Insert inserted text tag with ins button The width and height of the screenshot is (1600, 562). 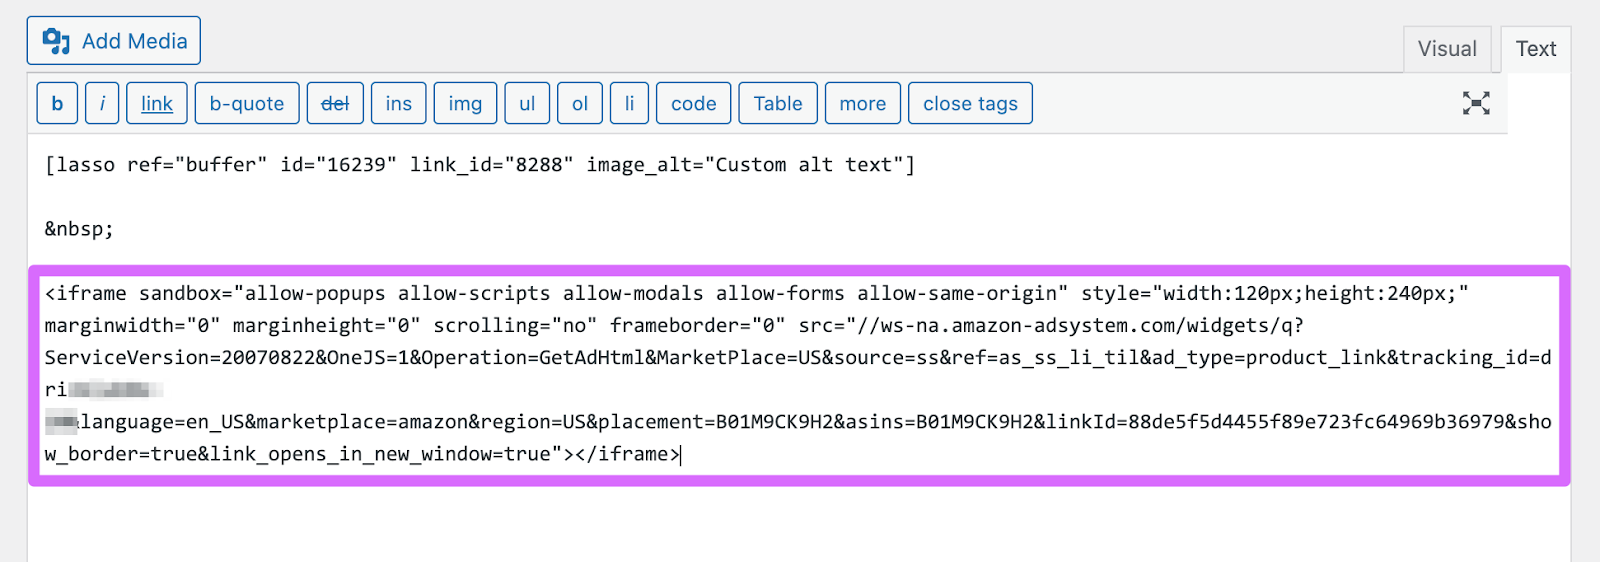point(399,103)
